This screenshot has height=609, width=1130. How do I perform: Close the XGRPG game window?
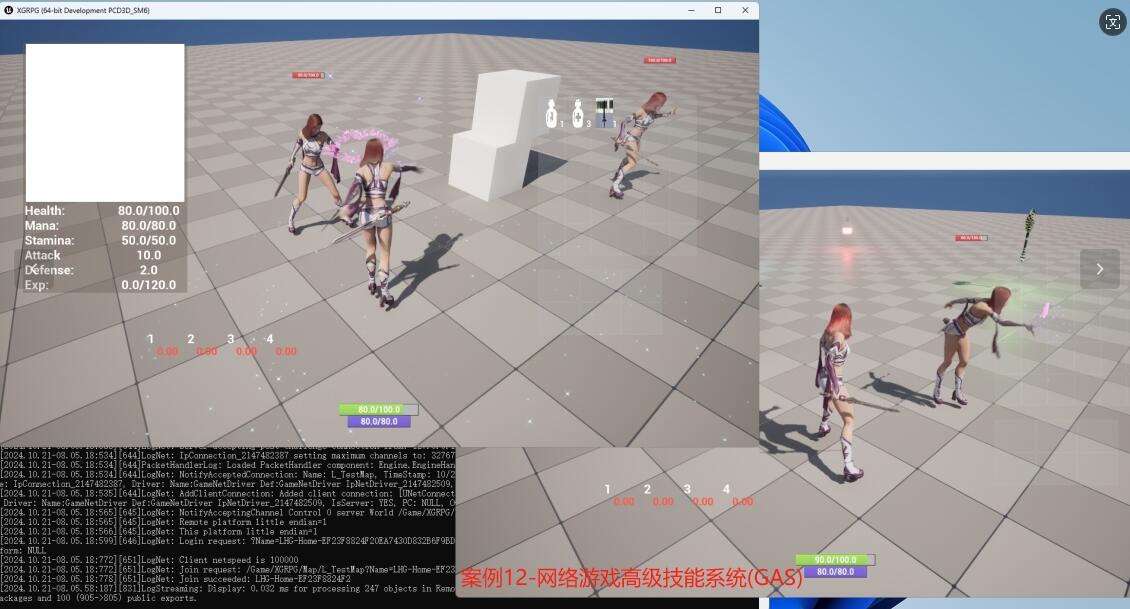pyautogui.click(x=745, y=10)
